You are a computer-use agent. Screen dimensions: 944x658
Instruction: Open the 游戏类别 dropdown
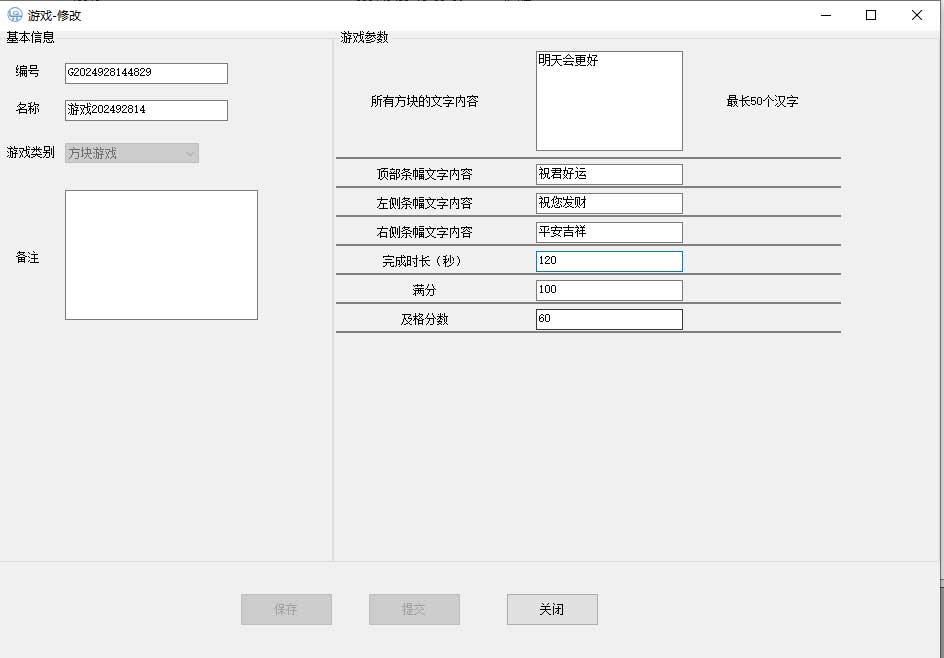(132, 153)
